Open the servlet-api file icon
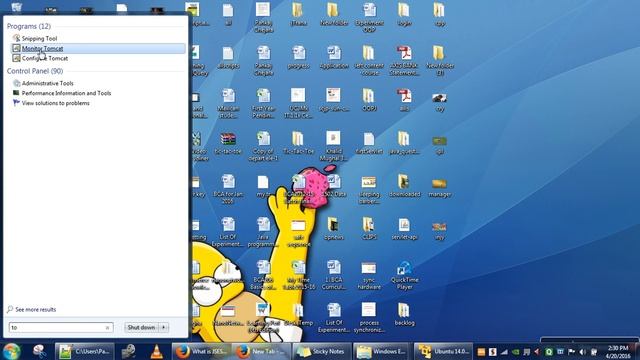The height and width of the screenshot is (360, 640). coord(404,229)
